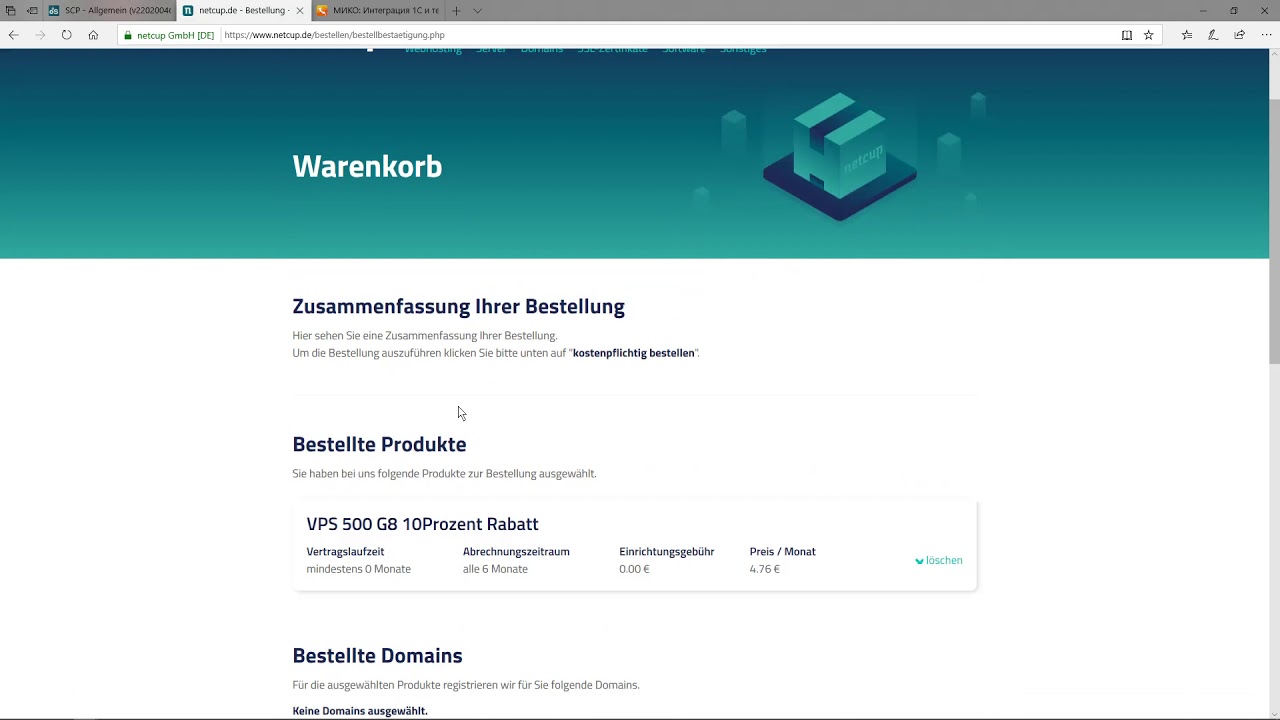Switch to the МИКО Интеграция 1С tab
The image size is (1280, 720).
click(x=376, y=11)
